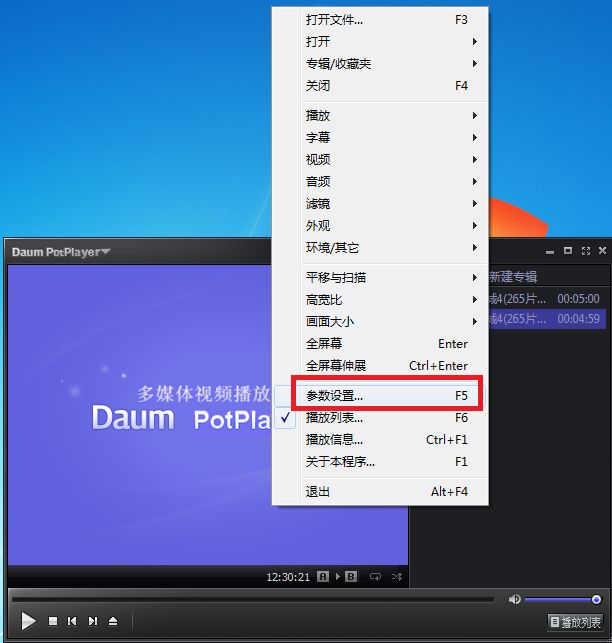Close the PotPlayer window
The width and height of the screenshot is (612, 643).
pos(602,250)
